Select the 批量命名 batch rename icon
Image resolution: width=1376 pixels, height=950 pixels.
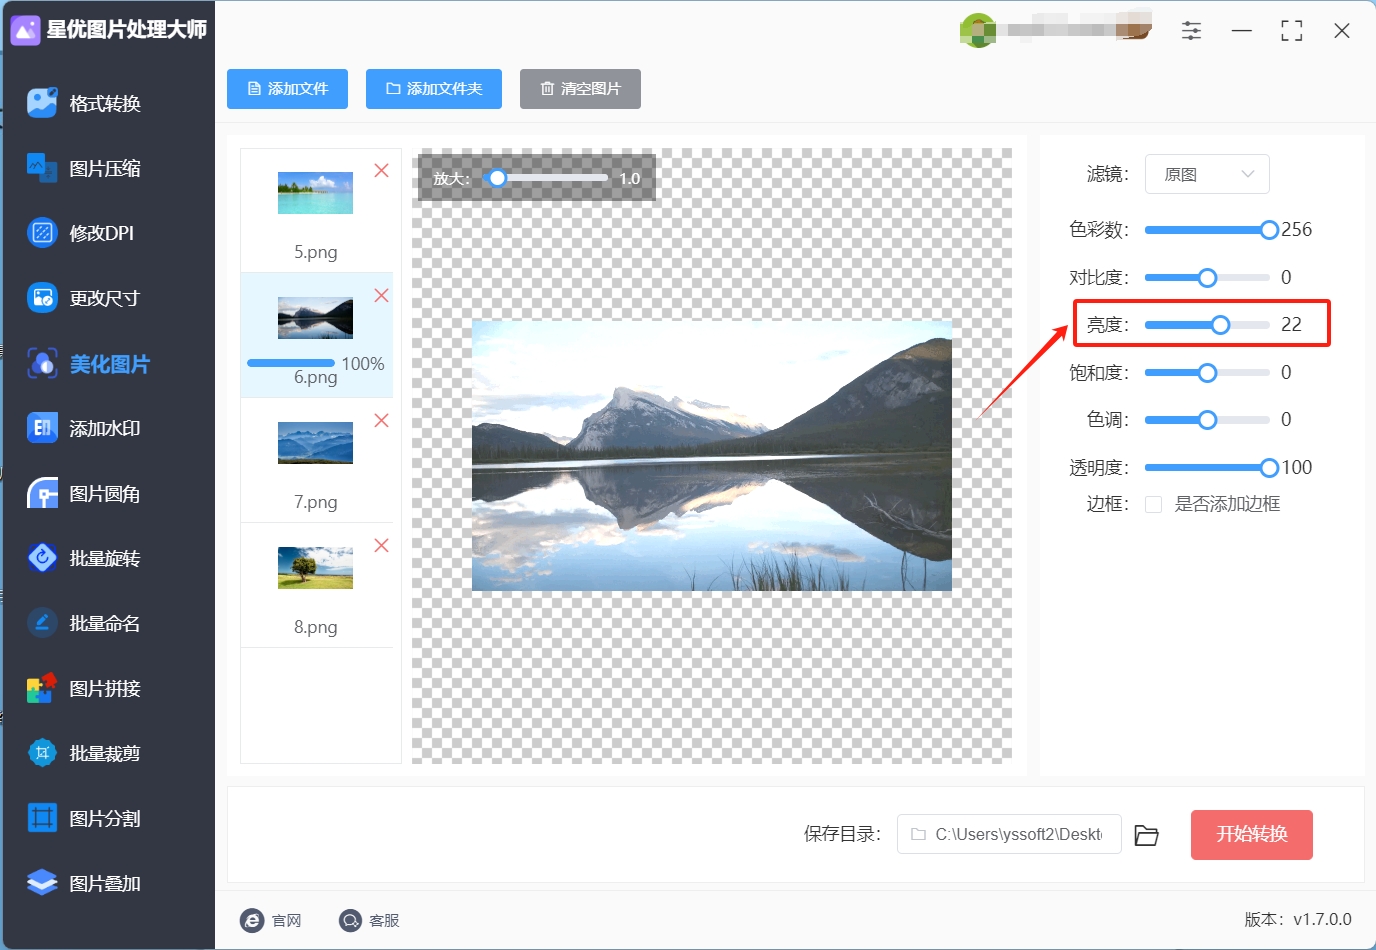point(42,623)
